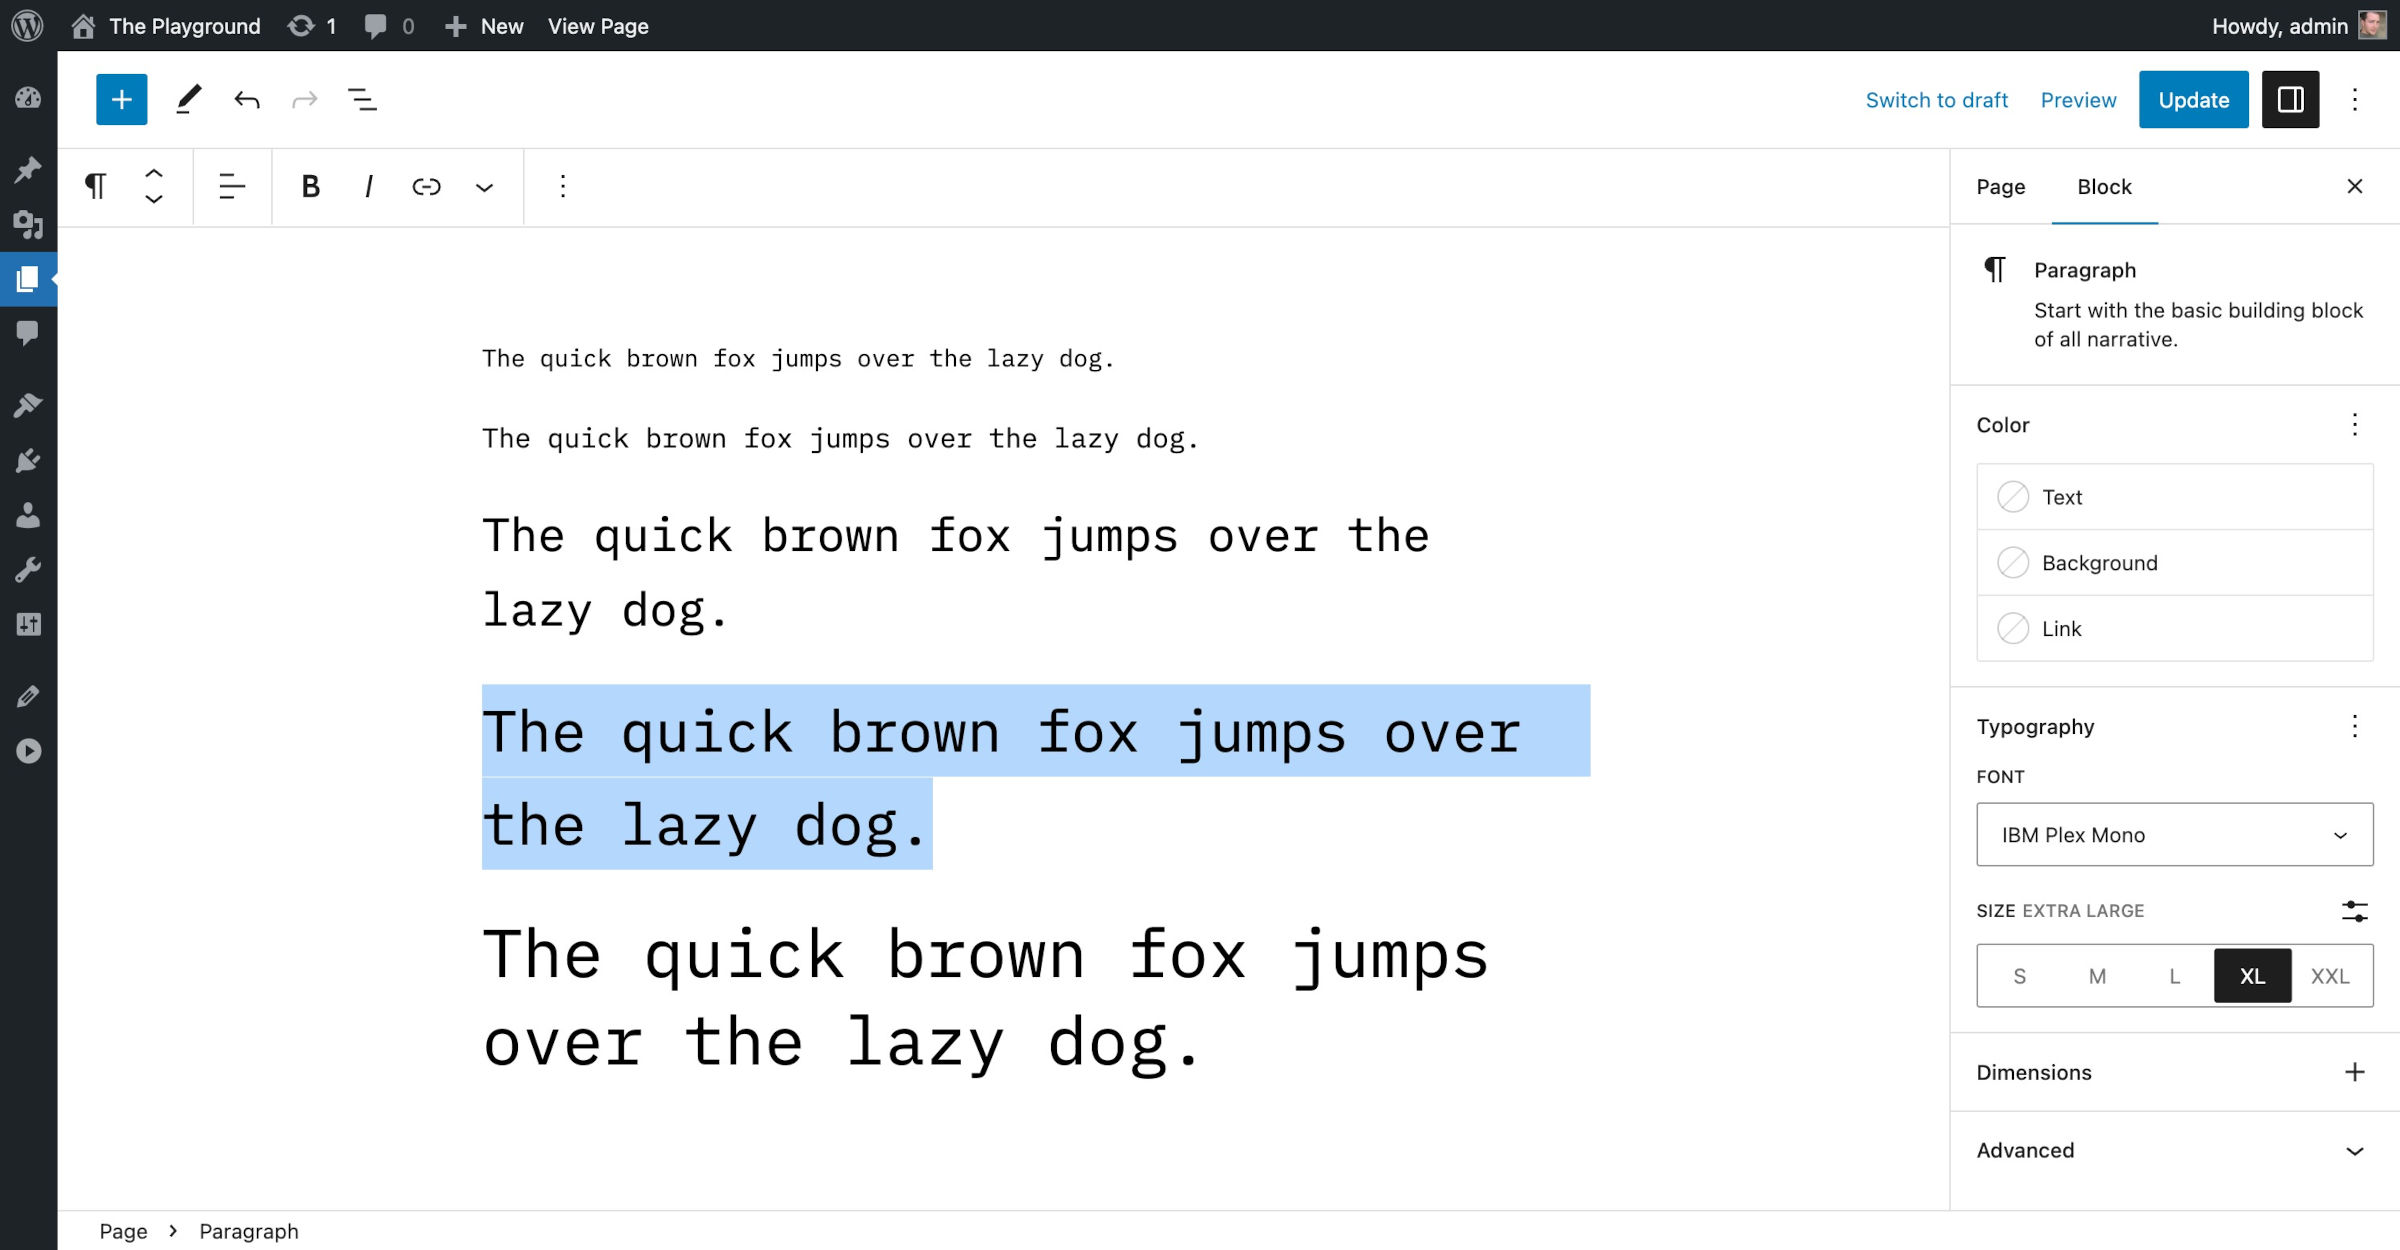Click Switch to draft
2400x1250 pixels.
(x=1936, y=100)
